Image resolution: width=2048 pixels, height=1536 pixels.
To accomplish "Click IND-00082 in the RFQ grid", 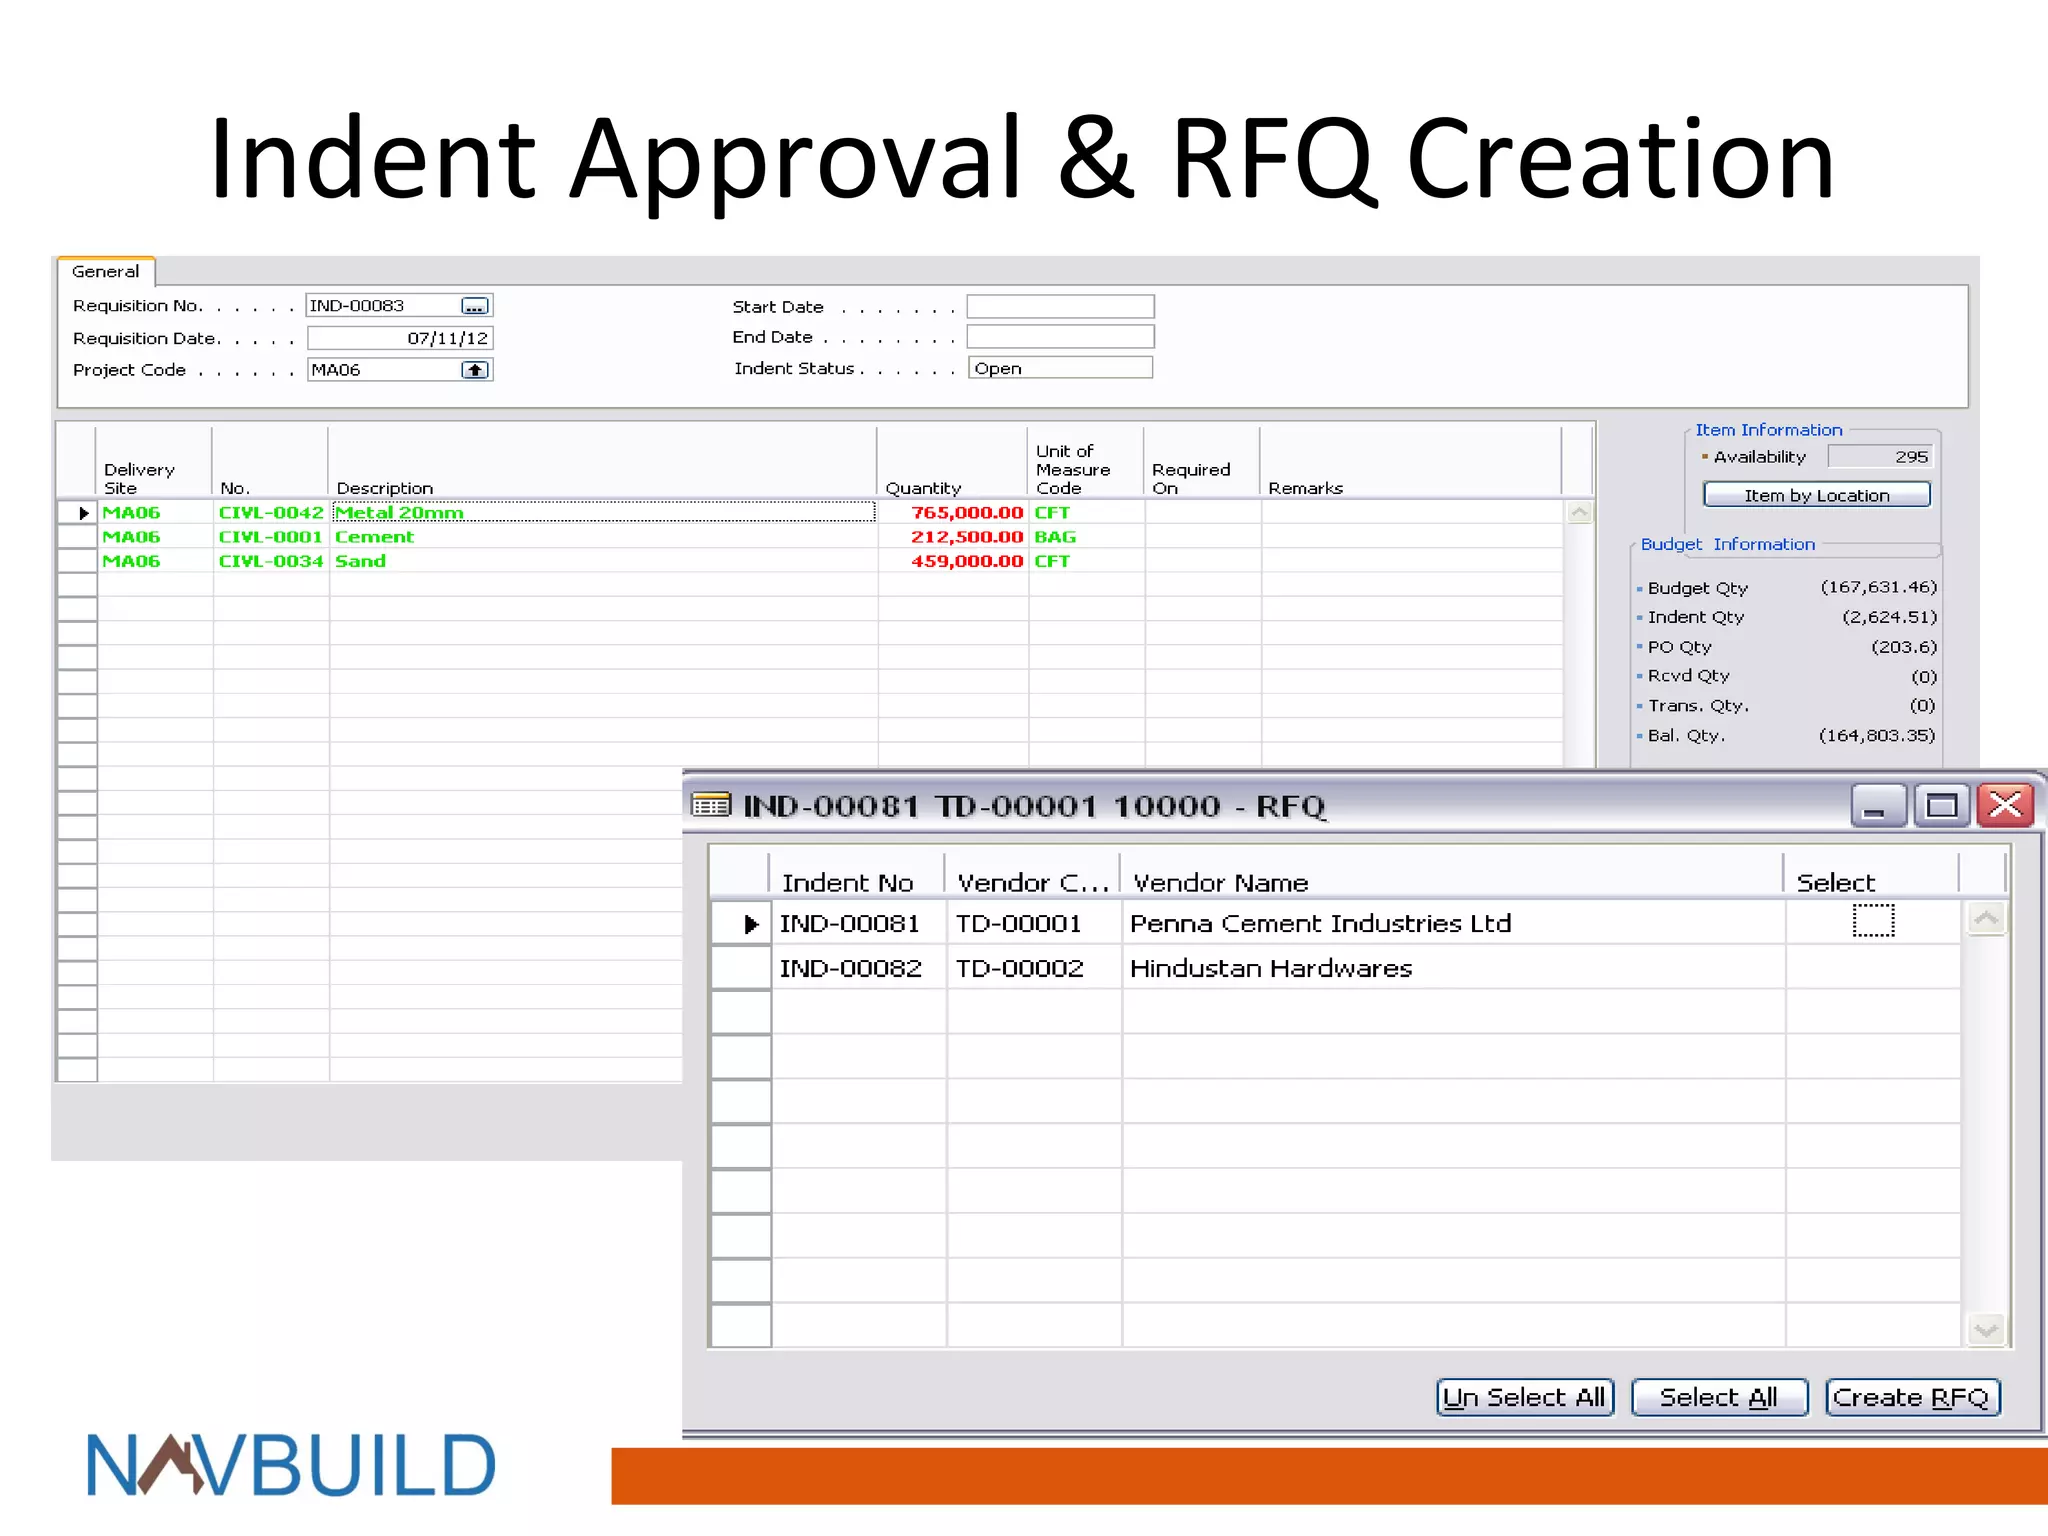I will tap(850, 968).
